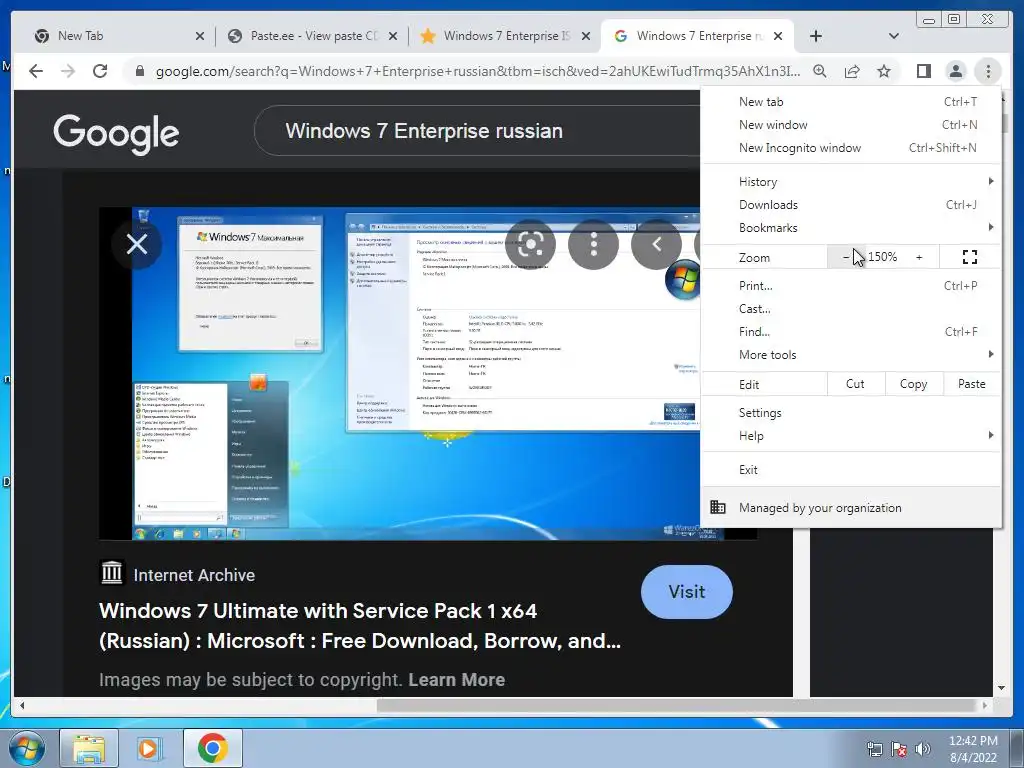Close the Paste.ee tab
Viewport: 1024px width, 768px height.
(x=392, y=37)
